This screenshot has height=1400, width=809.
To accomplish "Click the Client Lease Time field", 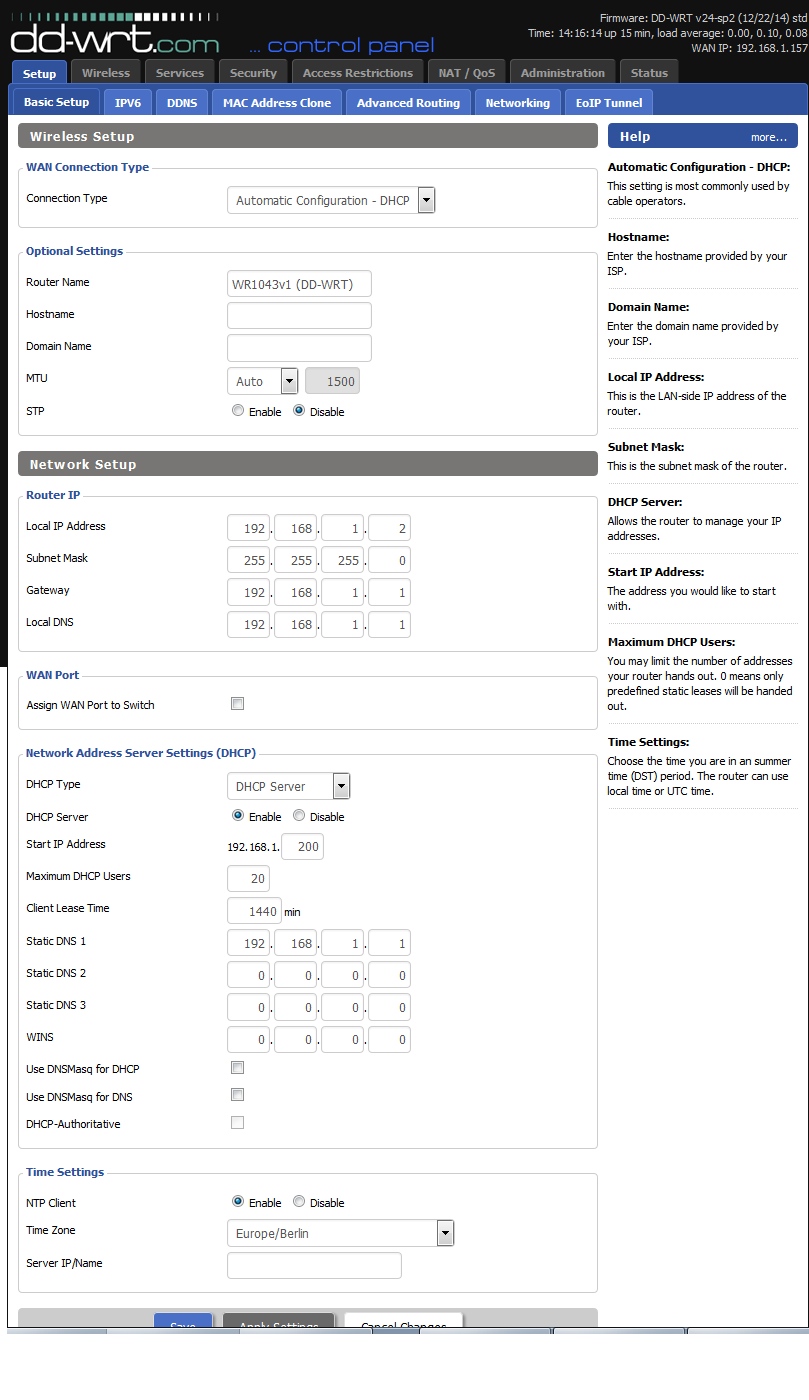I will coord(254,911).
